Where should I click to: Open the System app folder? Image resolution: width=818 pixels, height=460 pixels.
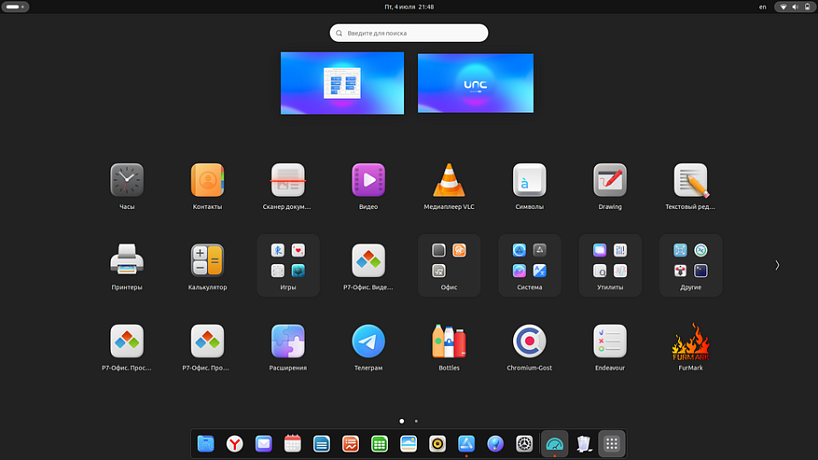(529, 264)
